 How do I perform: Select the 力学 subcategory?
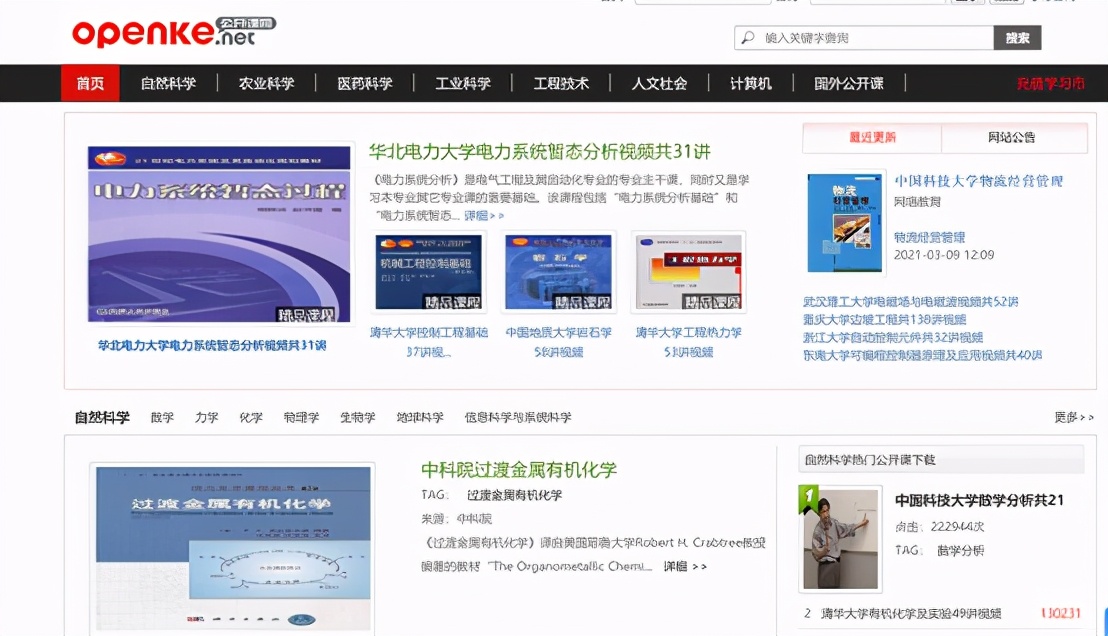click(x=206, y=418)
